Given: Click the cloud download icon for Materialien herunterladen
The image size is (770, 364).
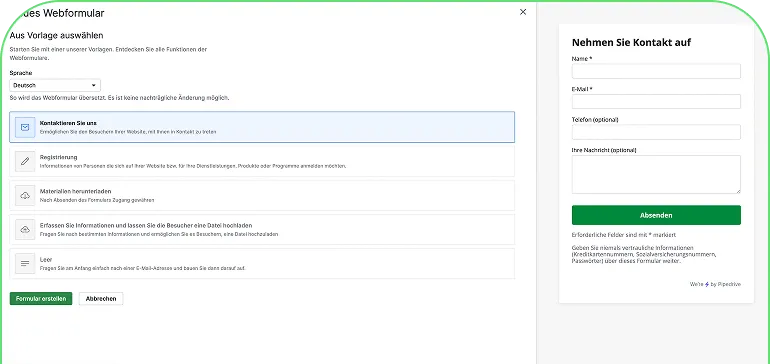Looking at the screenshot, I should click(25, 196).
